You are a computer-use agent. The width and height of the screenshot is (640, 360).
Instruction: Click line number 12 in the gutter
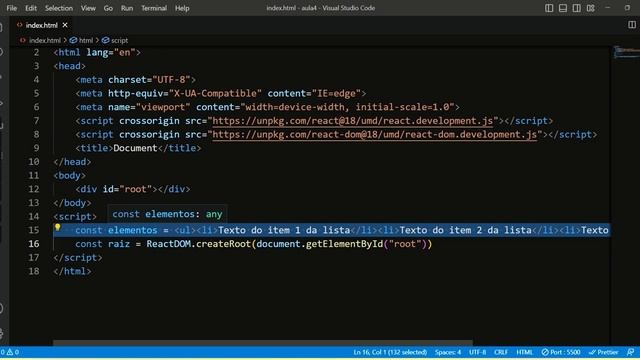click(33, 189)
